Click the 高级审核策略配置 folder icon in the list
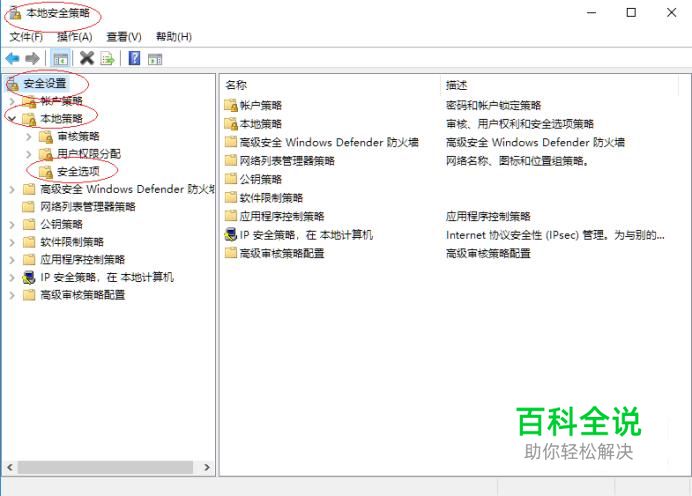Screen dimensions: 692x496 [231, 253]
